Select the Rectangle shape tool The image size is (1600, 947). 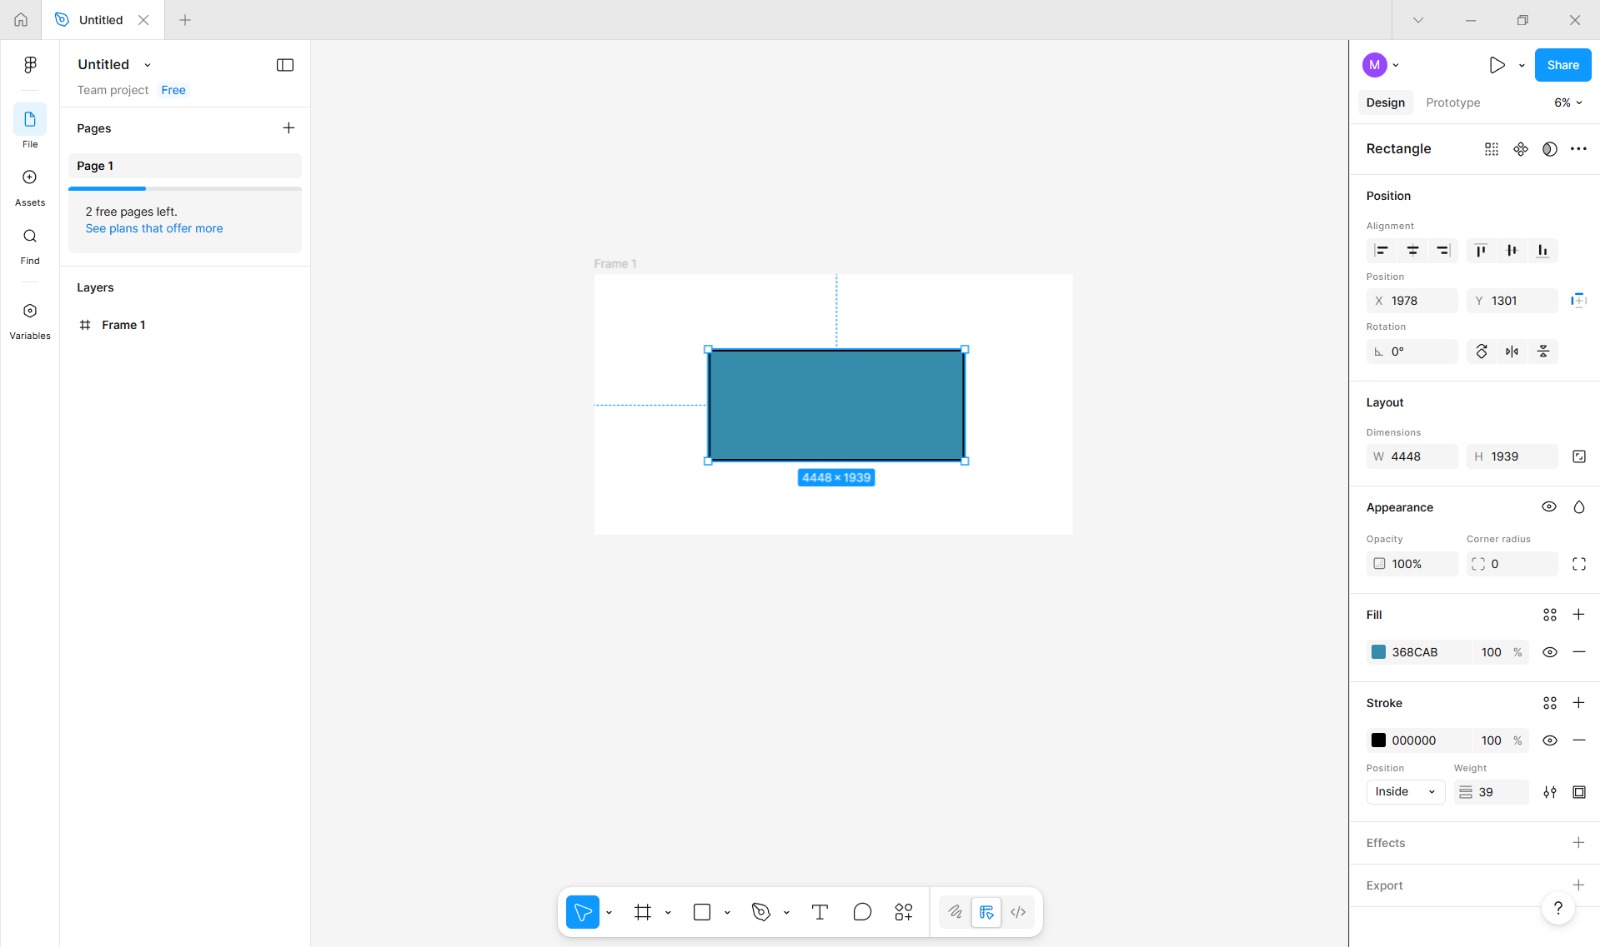point(700,911)
